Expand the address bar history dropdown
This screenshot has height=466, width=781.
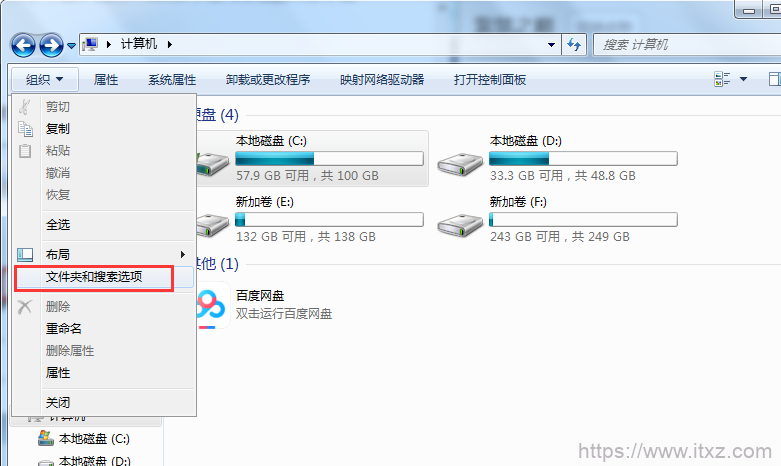551,45
